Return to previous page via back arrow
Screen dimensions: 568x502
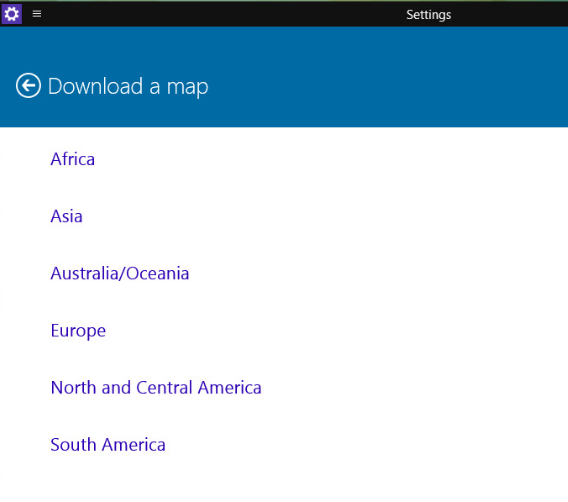click(x=28, y=85)
